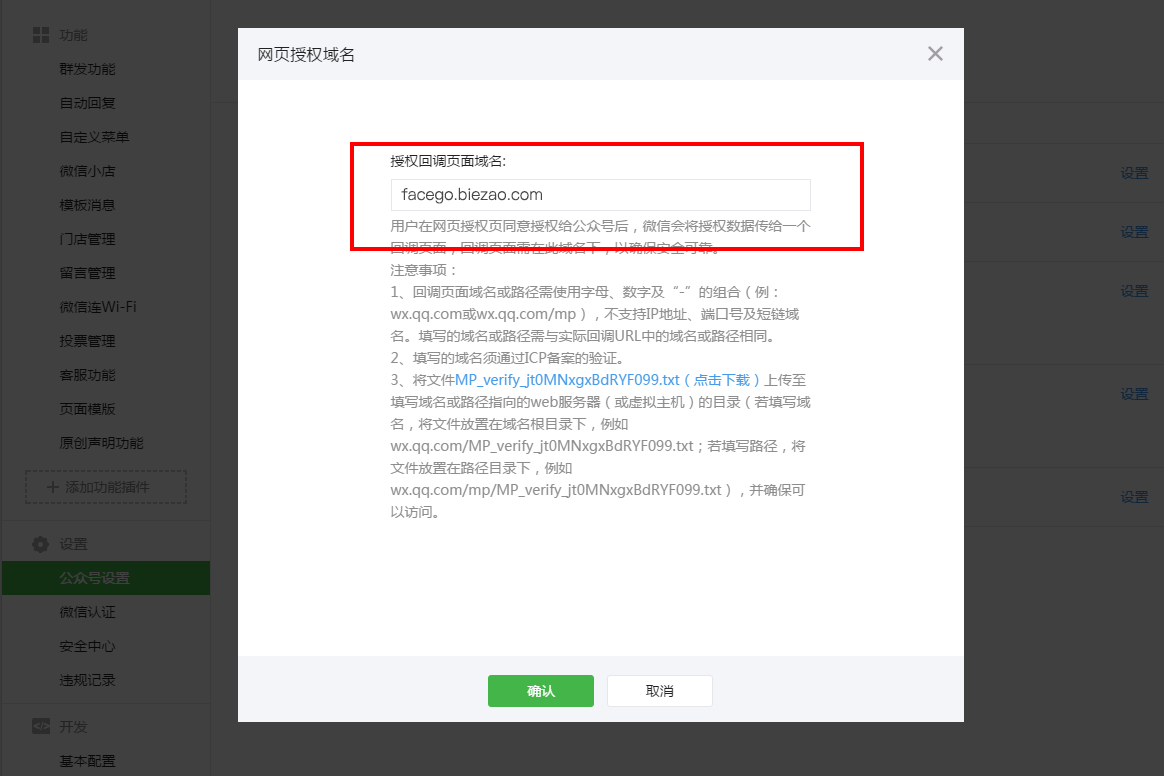Click the 授权回调页面域名 input field
Image resolution: width=1164 pixels, height=776 pixels.
(600, 195)
